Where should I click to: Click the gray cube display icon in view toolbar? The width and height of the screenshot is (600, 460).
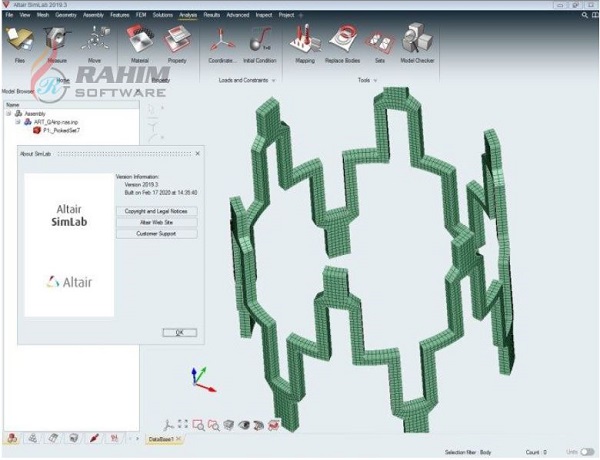click(x=228, y=425)
